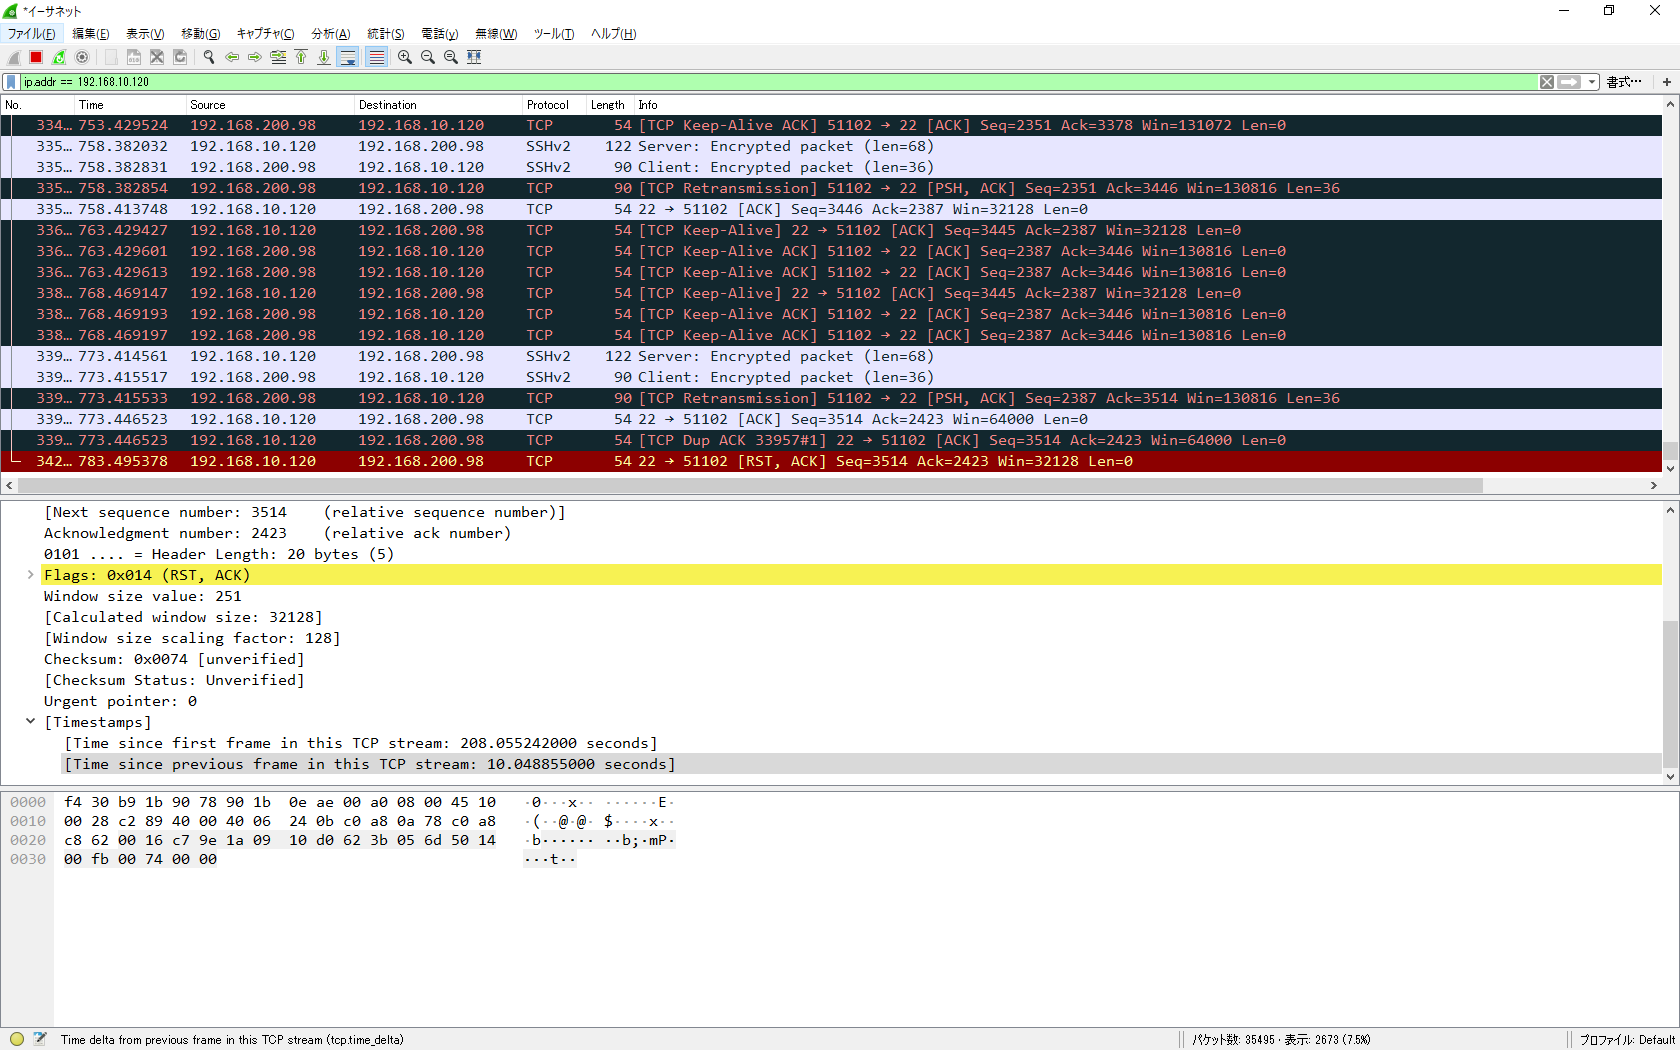
Task: Open the display filter bookmark menu
Action: pyautogui.click(x=11, y=82)
